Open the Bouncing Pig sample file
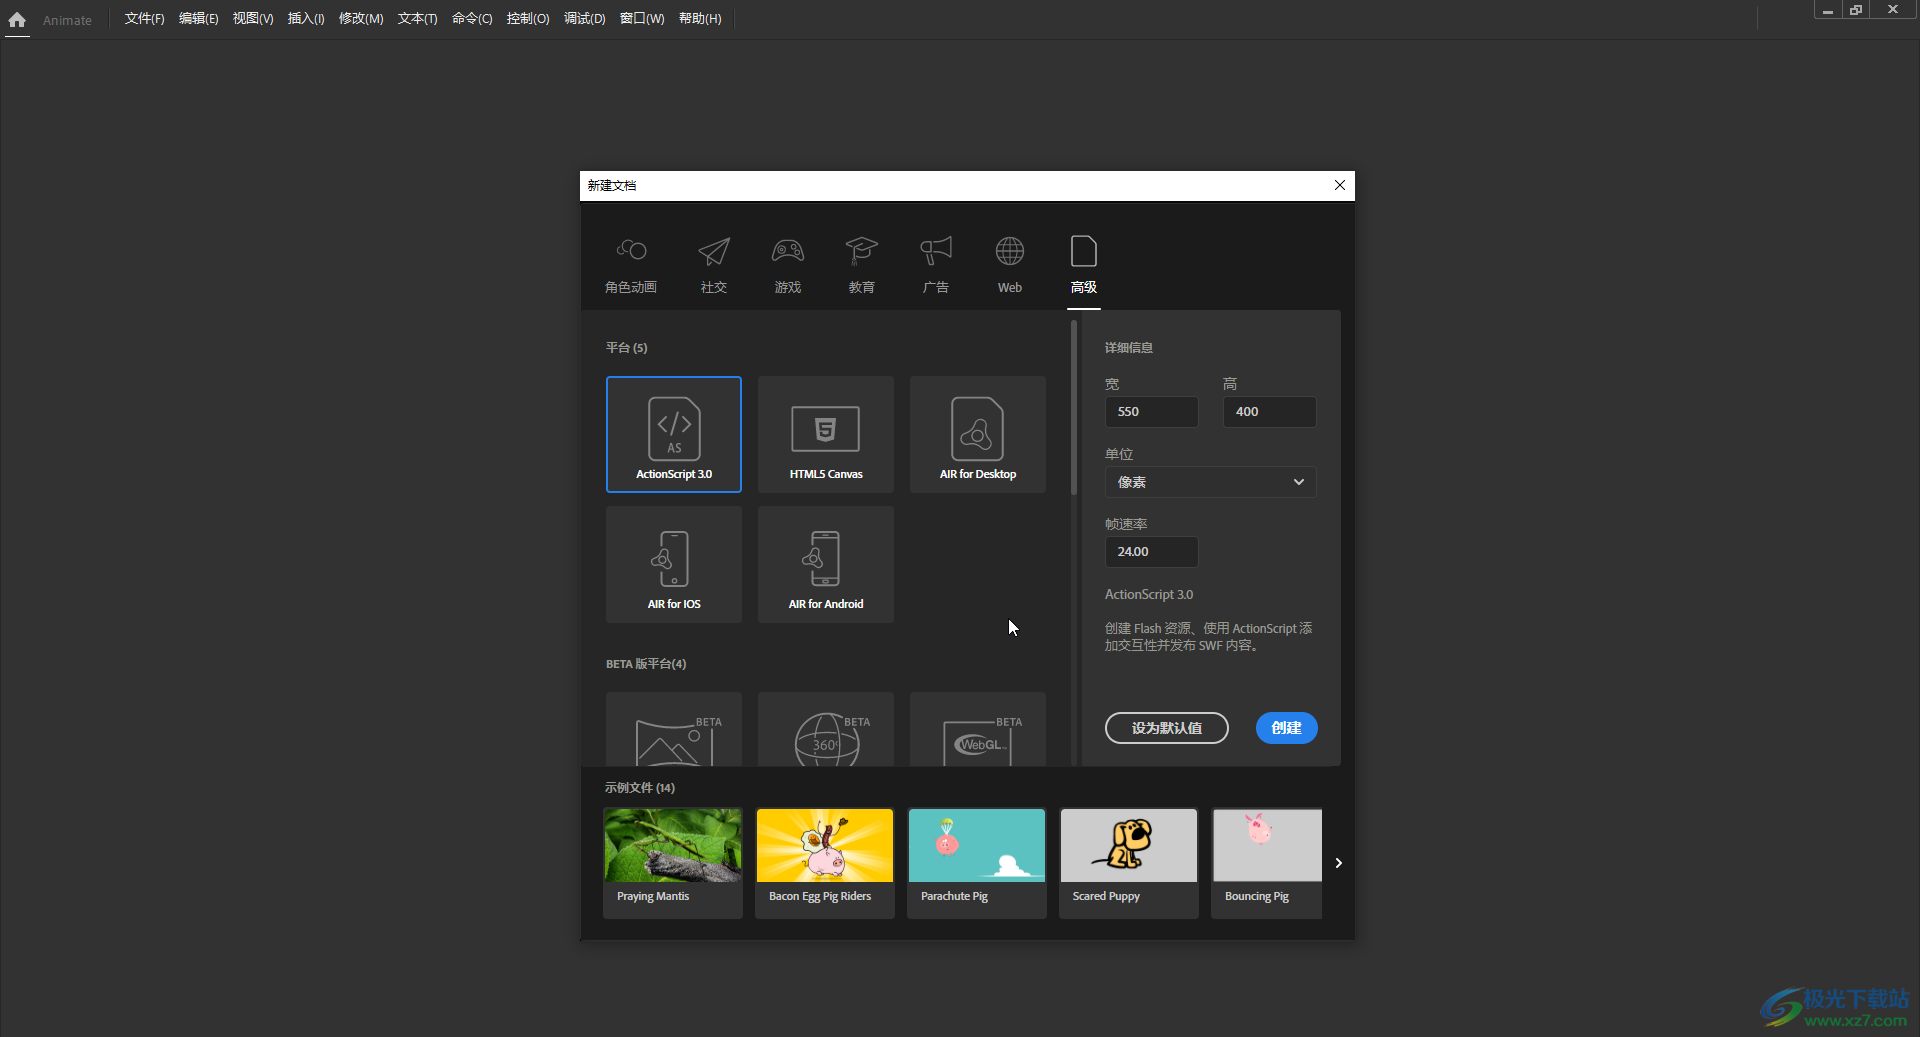 coord(1267,863)
